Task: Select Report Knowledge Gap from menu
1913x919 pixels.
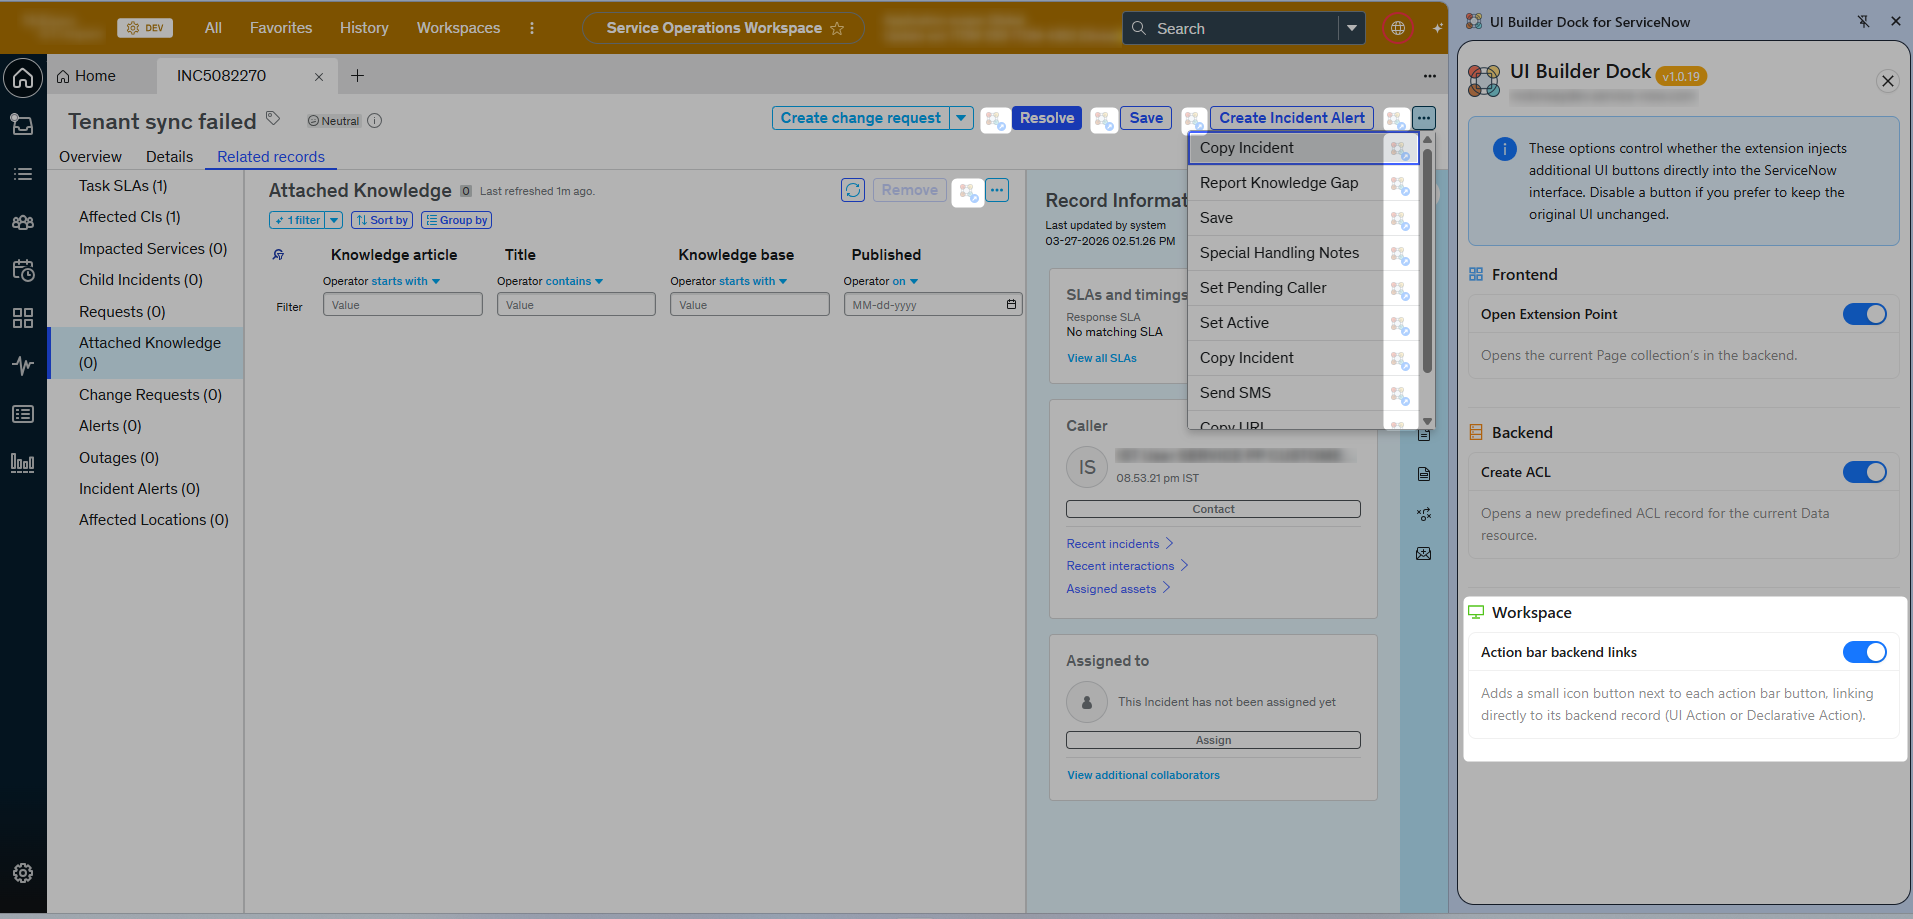Action: click(x=1278, y=183)
